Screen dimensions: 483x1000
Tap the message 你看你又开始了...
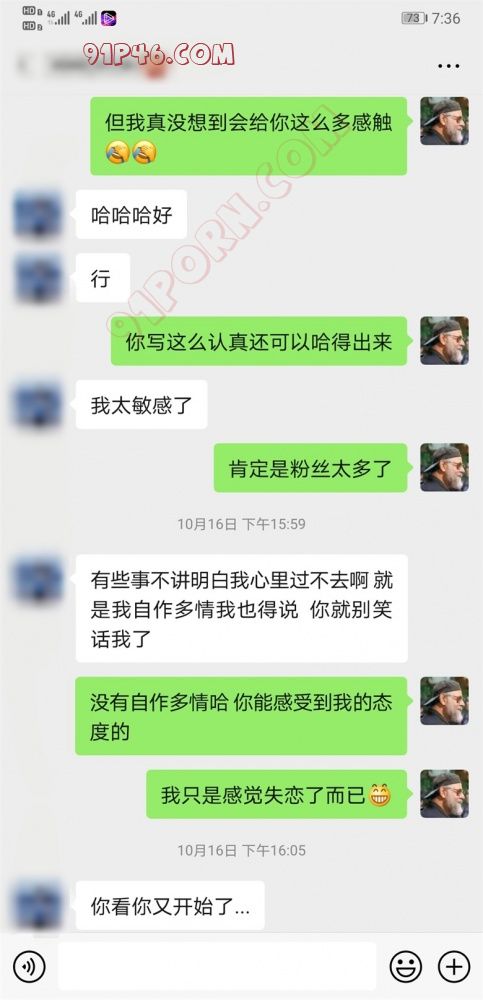click(170, 906)
